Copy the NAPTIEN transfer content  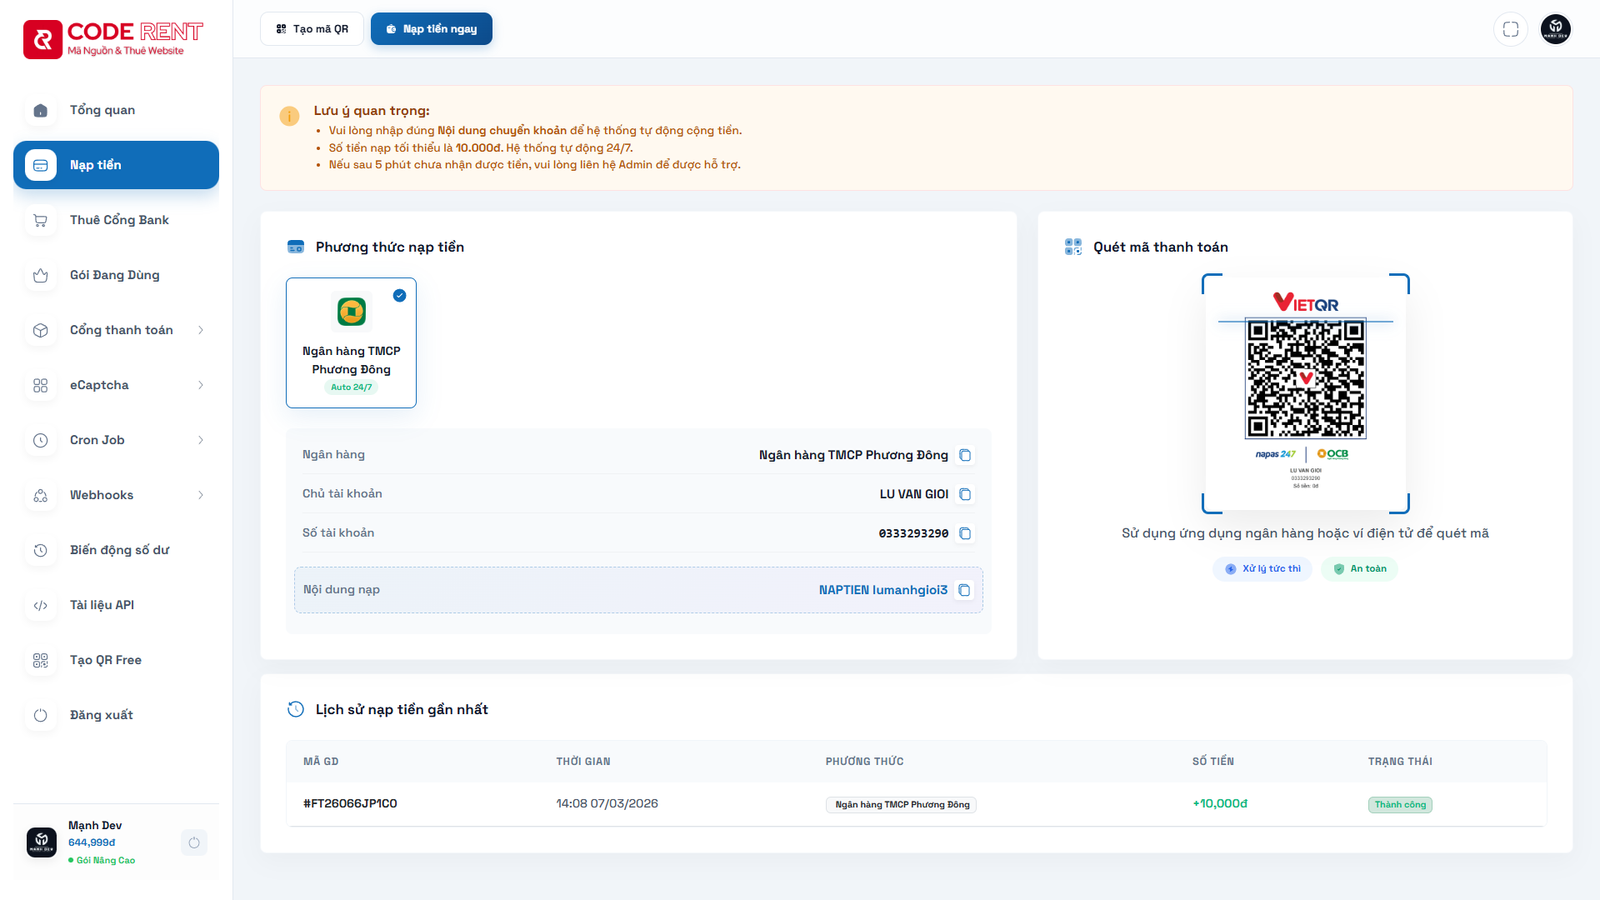964,590
